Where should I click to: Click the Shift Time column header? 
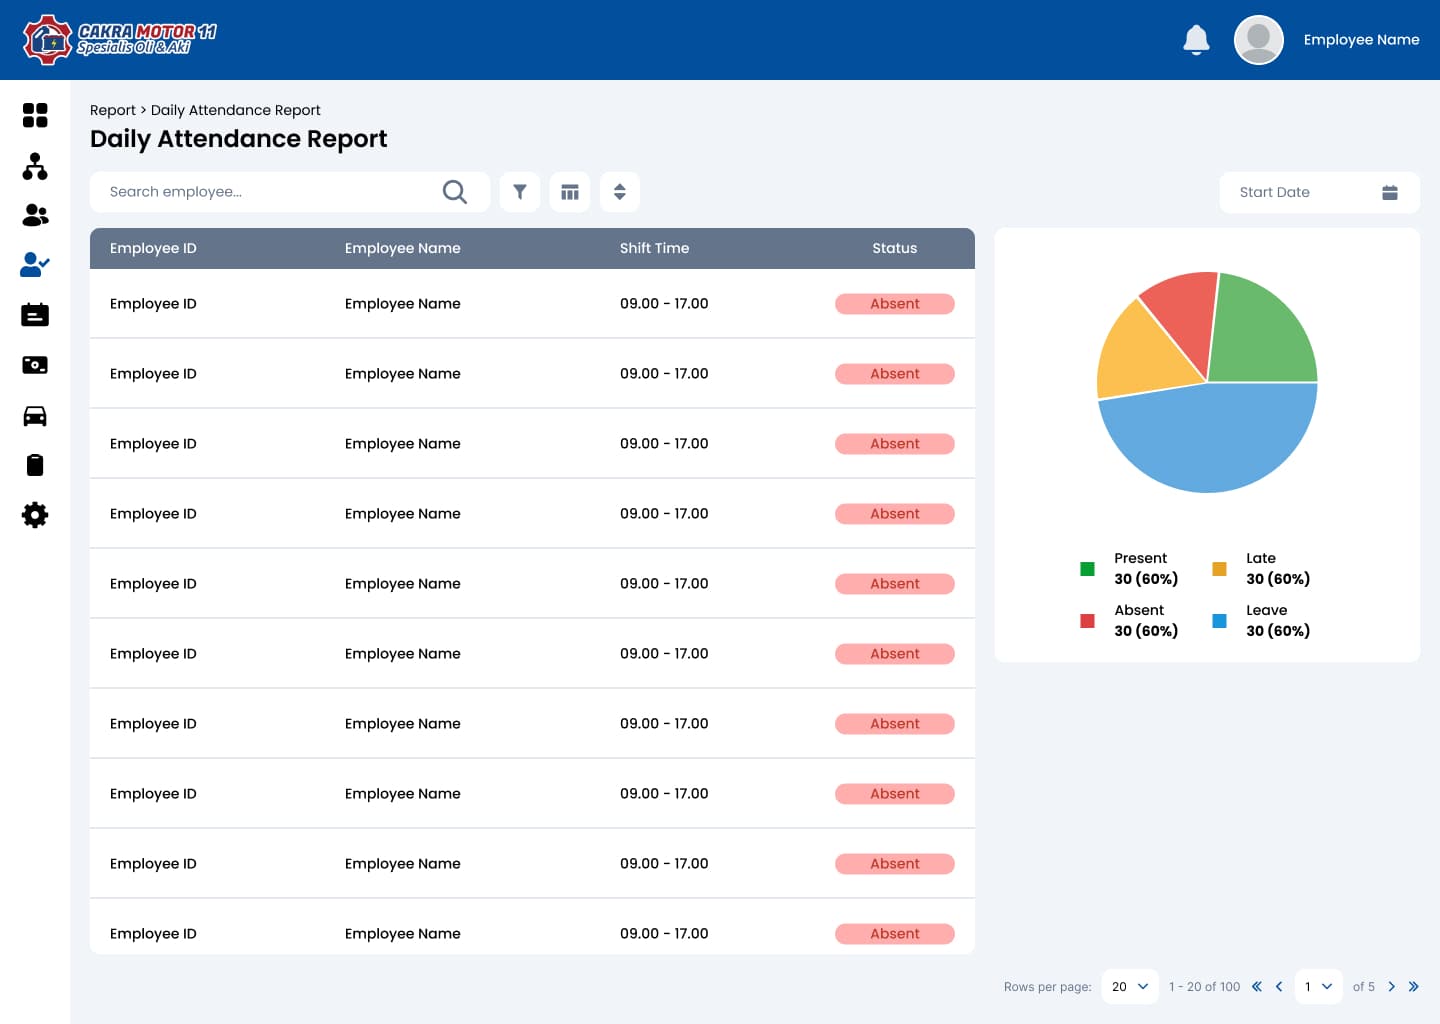click(655, 248)
